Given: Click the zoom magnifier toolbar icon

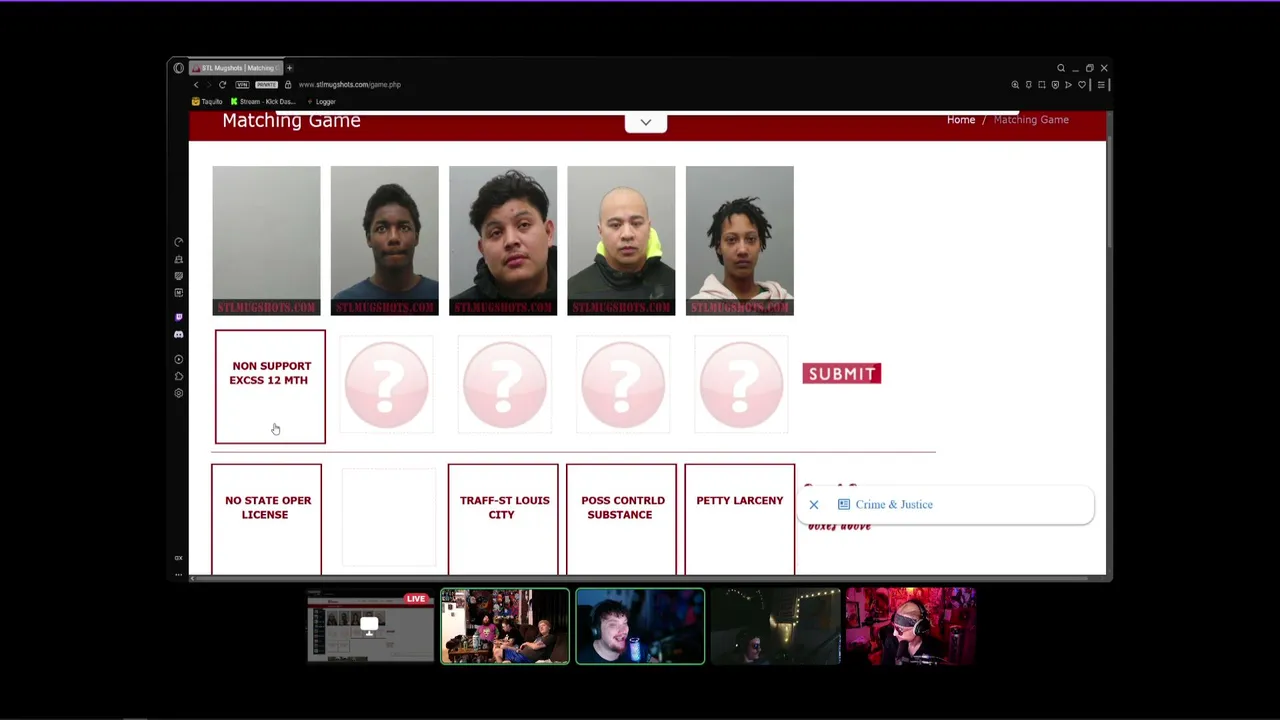Looking at the screenshot, I should (1015, 85).
